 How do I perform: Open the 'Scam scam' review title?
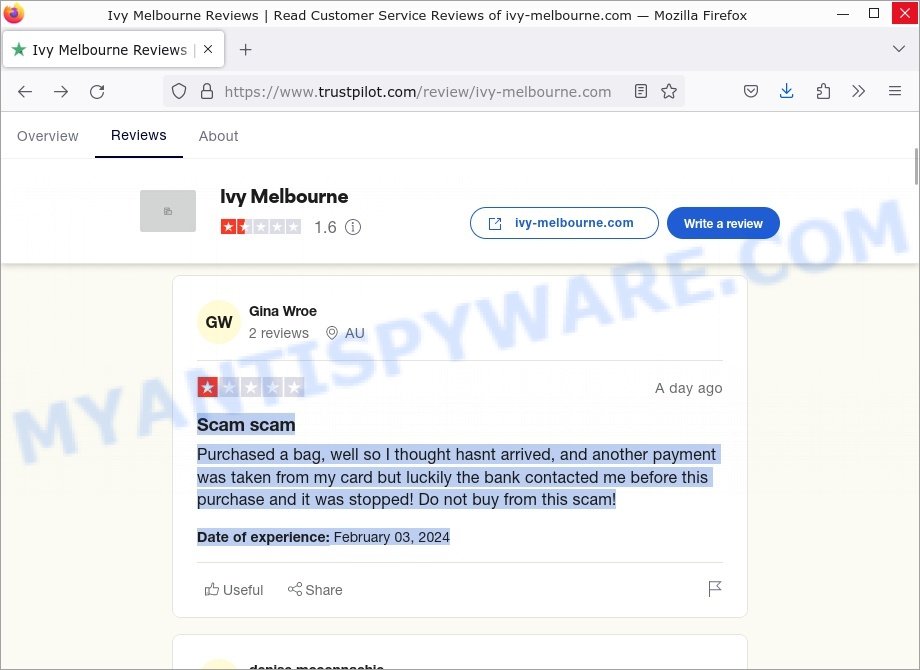(x=246, y=424)
